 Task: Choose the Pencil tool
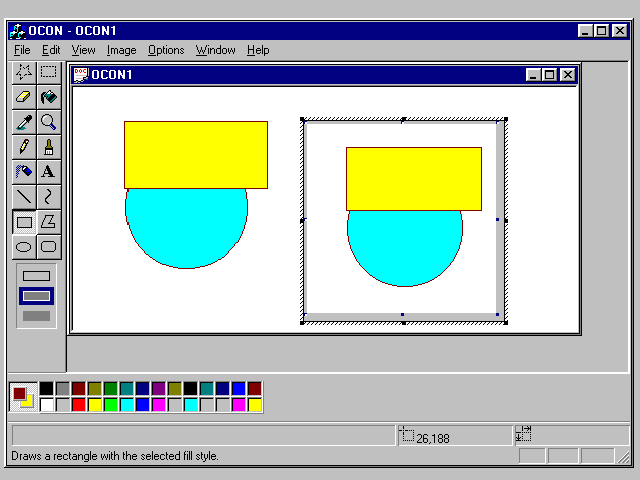pyautogui.click(x=24, y=147)
